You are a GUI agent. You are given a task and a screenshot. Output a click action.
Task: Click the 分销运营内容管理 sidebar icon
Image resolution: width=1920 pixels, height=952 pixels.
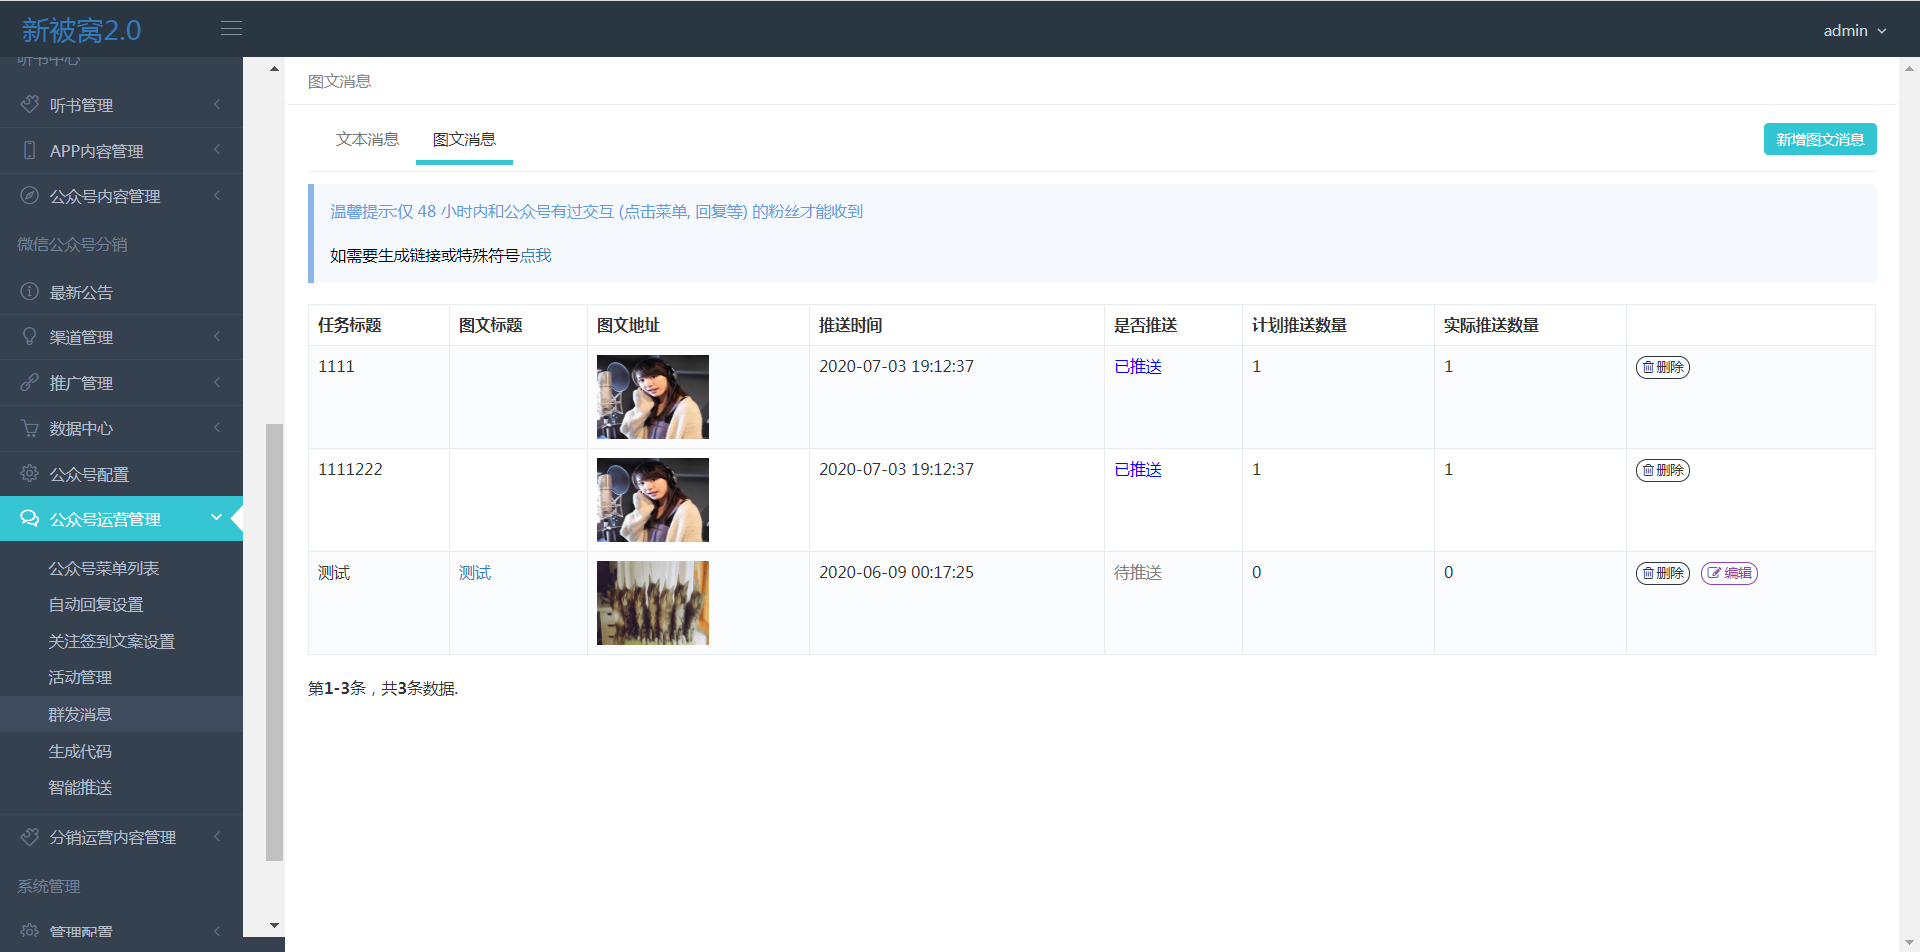(30, 836)
